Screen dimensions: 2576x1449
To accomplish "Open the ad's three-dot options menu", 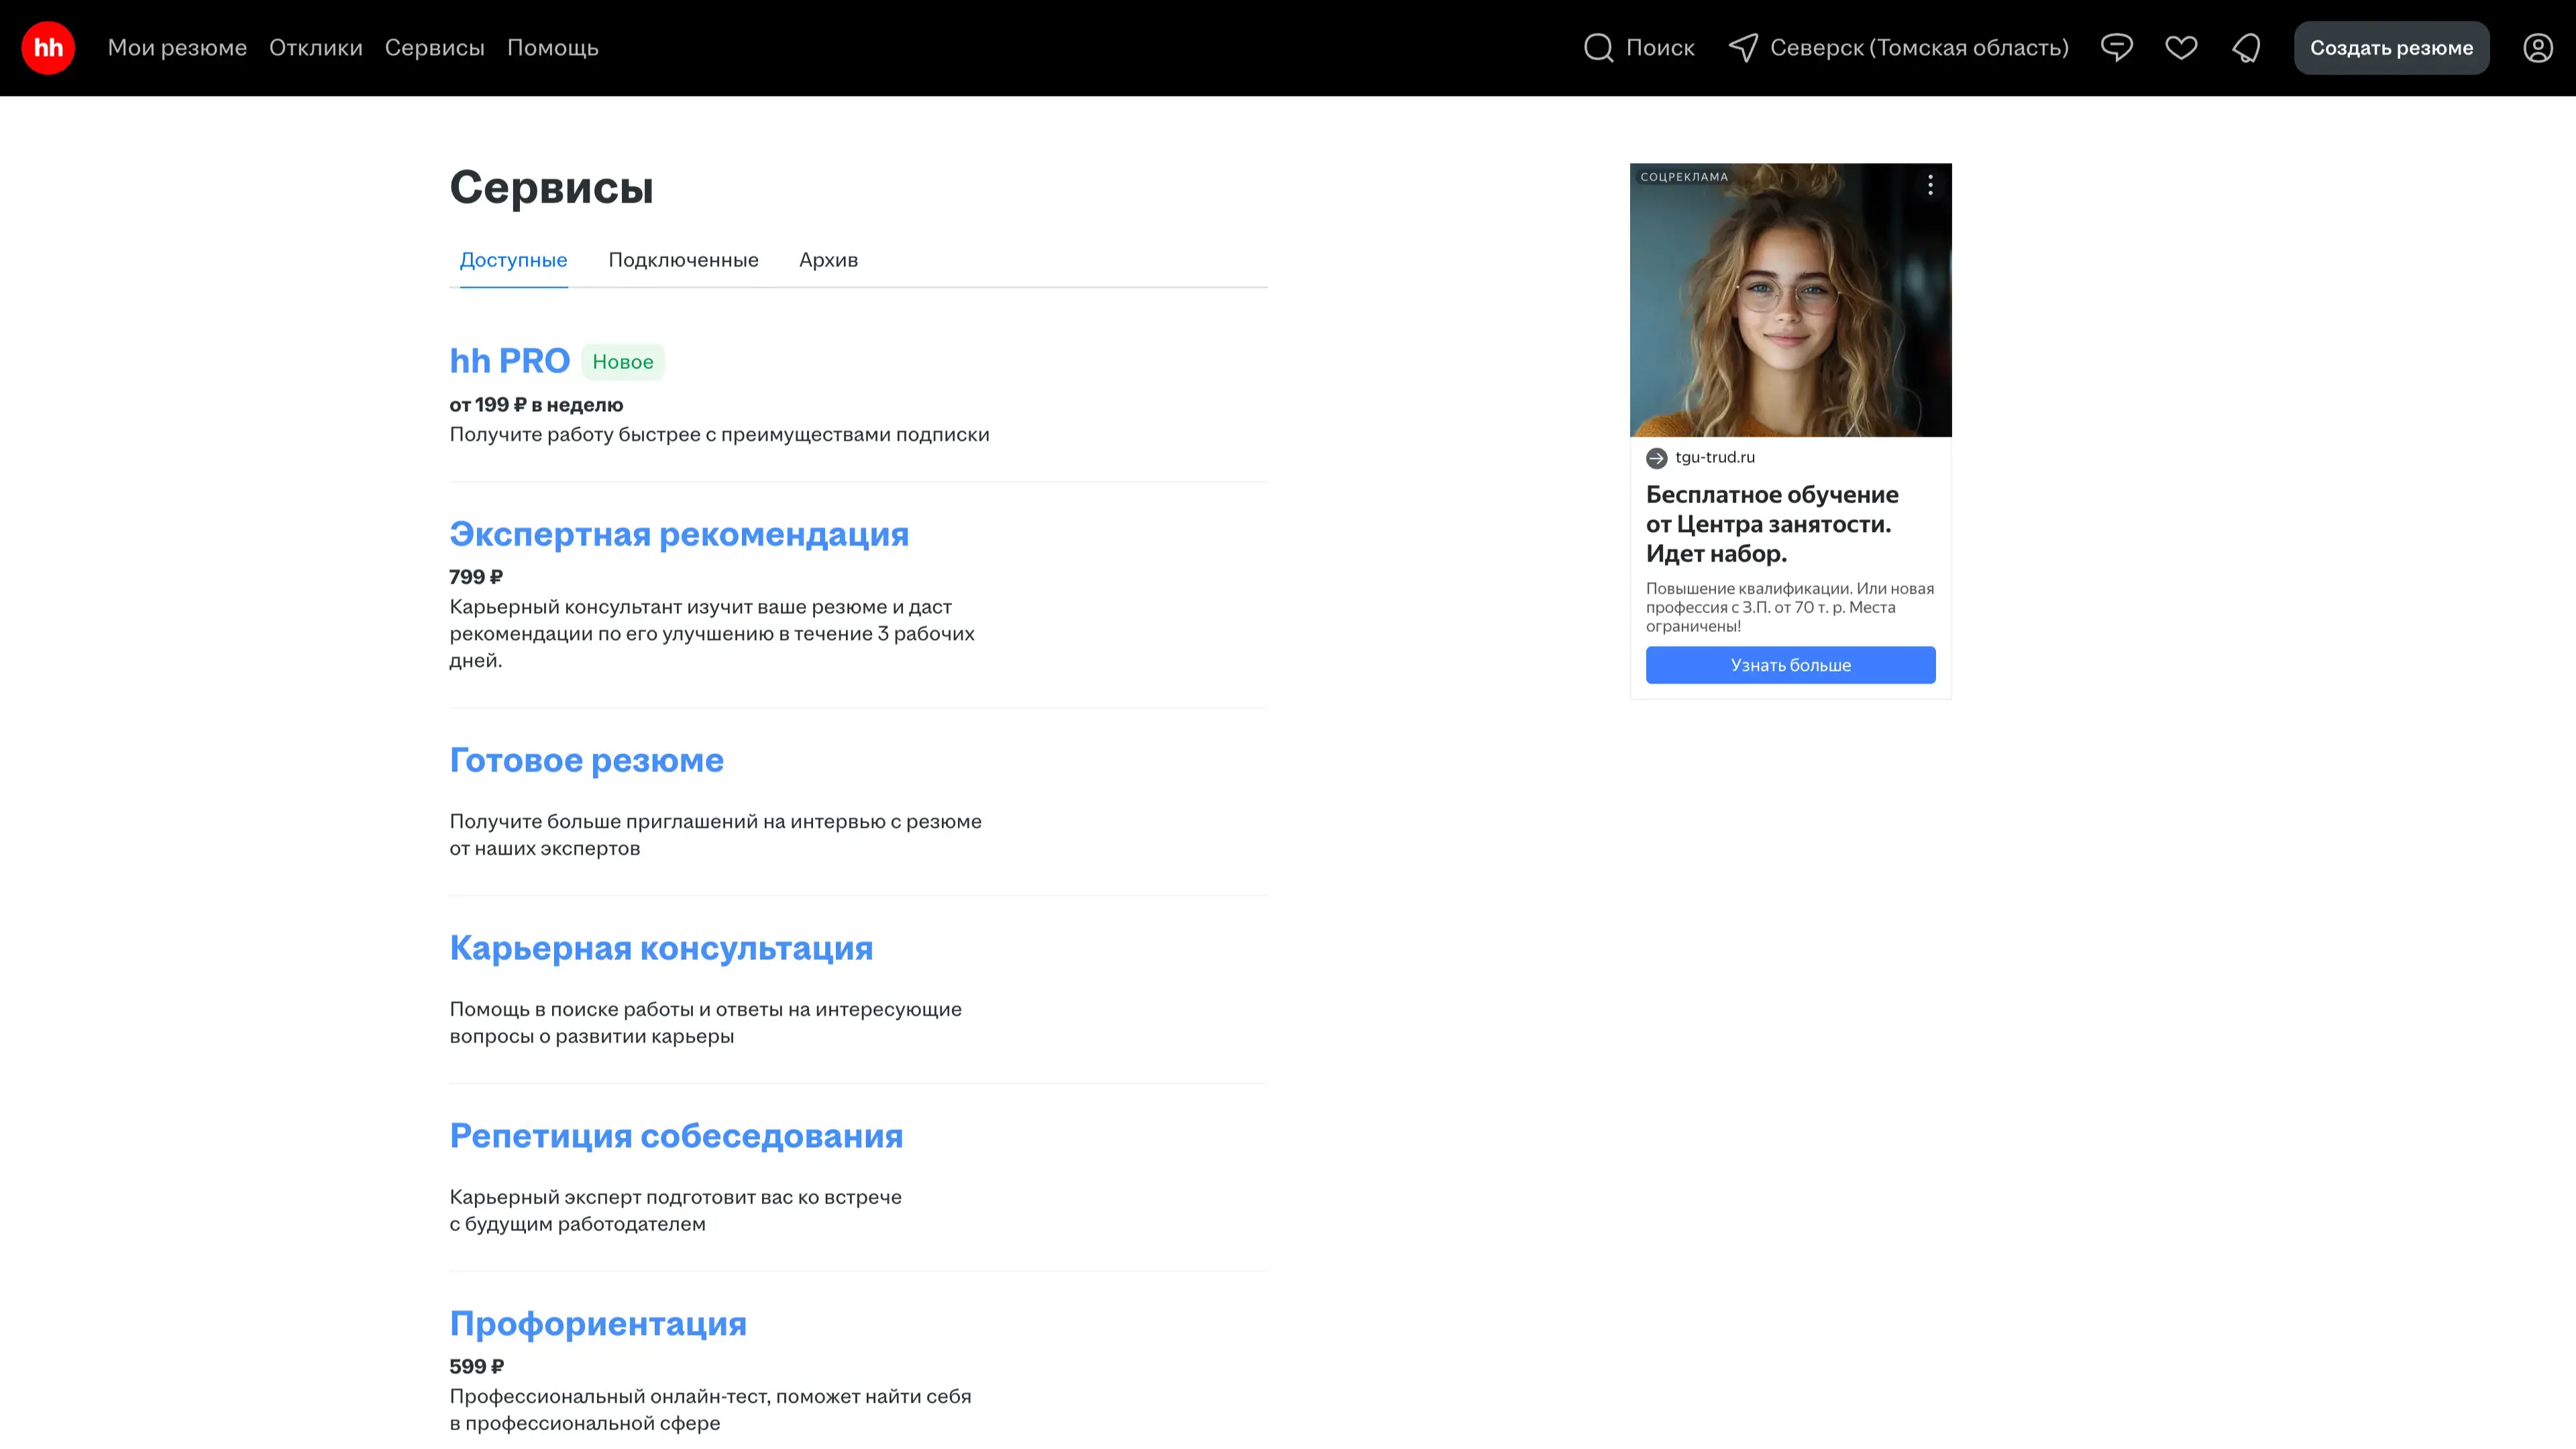I will pyautogui.click(x=1930, y=185).
